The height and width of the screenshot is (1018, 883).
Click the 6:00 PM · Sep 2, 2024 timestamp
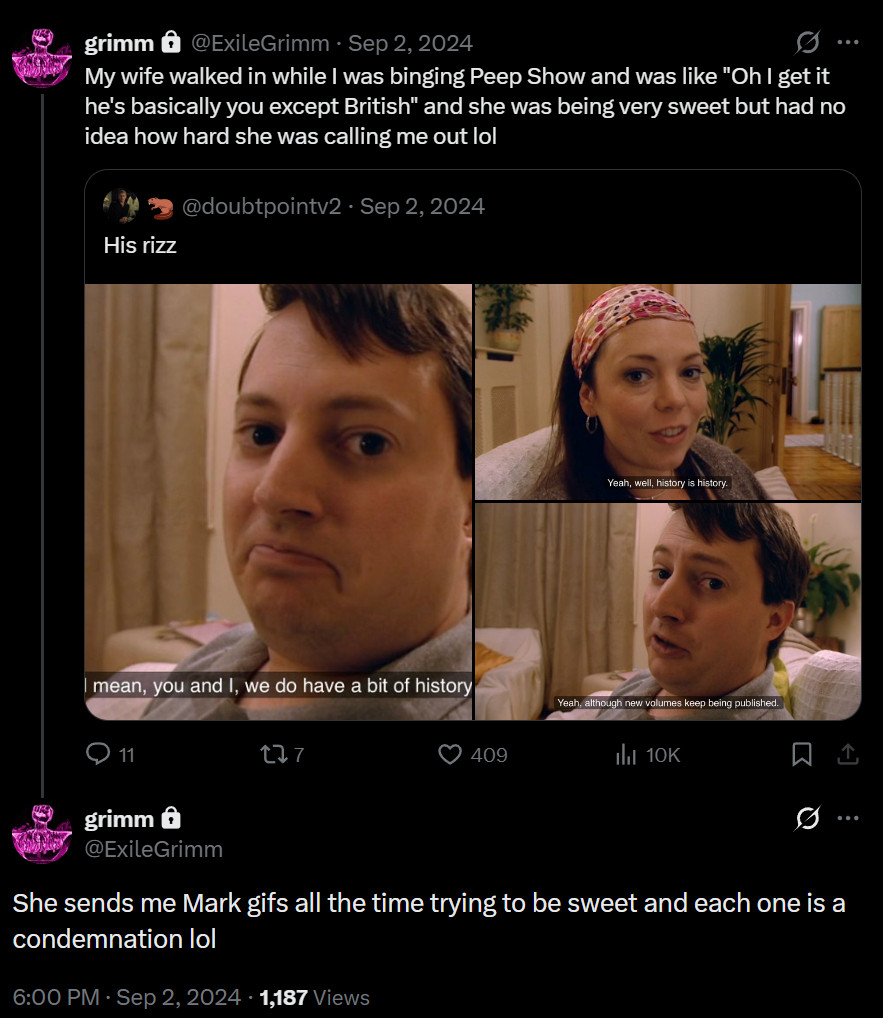coord(127,997)
